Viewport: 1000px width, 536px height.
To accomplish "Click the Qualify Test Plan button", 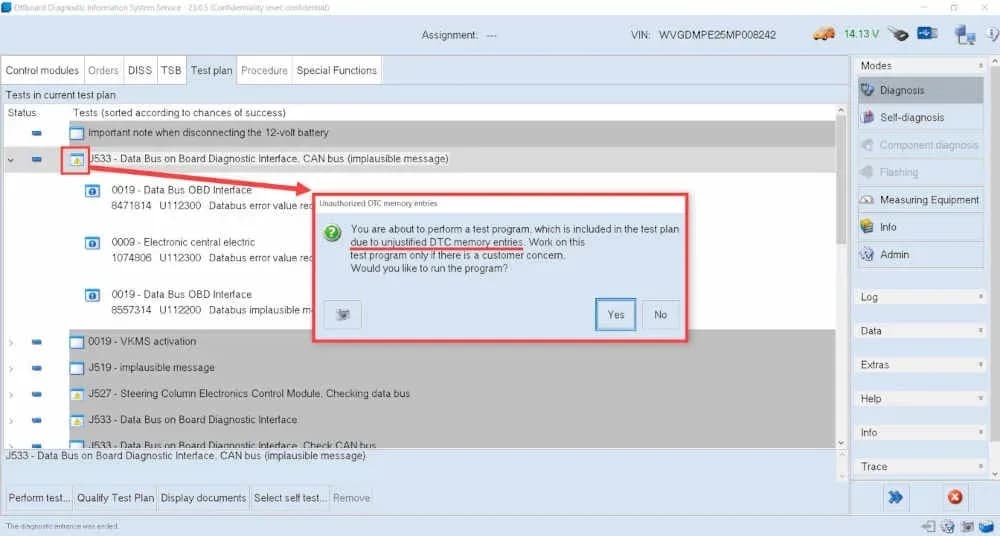I will (x=115, y=498).
